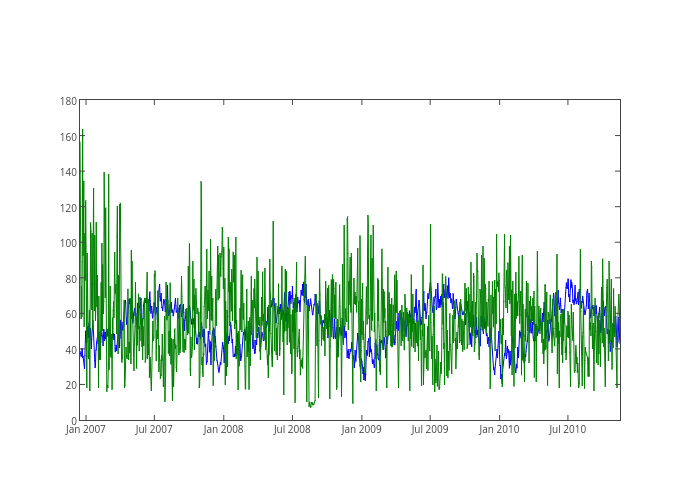700x500 pixels.
Task: Select the y-axis label 140
Action: tap(68, 172)
